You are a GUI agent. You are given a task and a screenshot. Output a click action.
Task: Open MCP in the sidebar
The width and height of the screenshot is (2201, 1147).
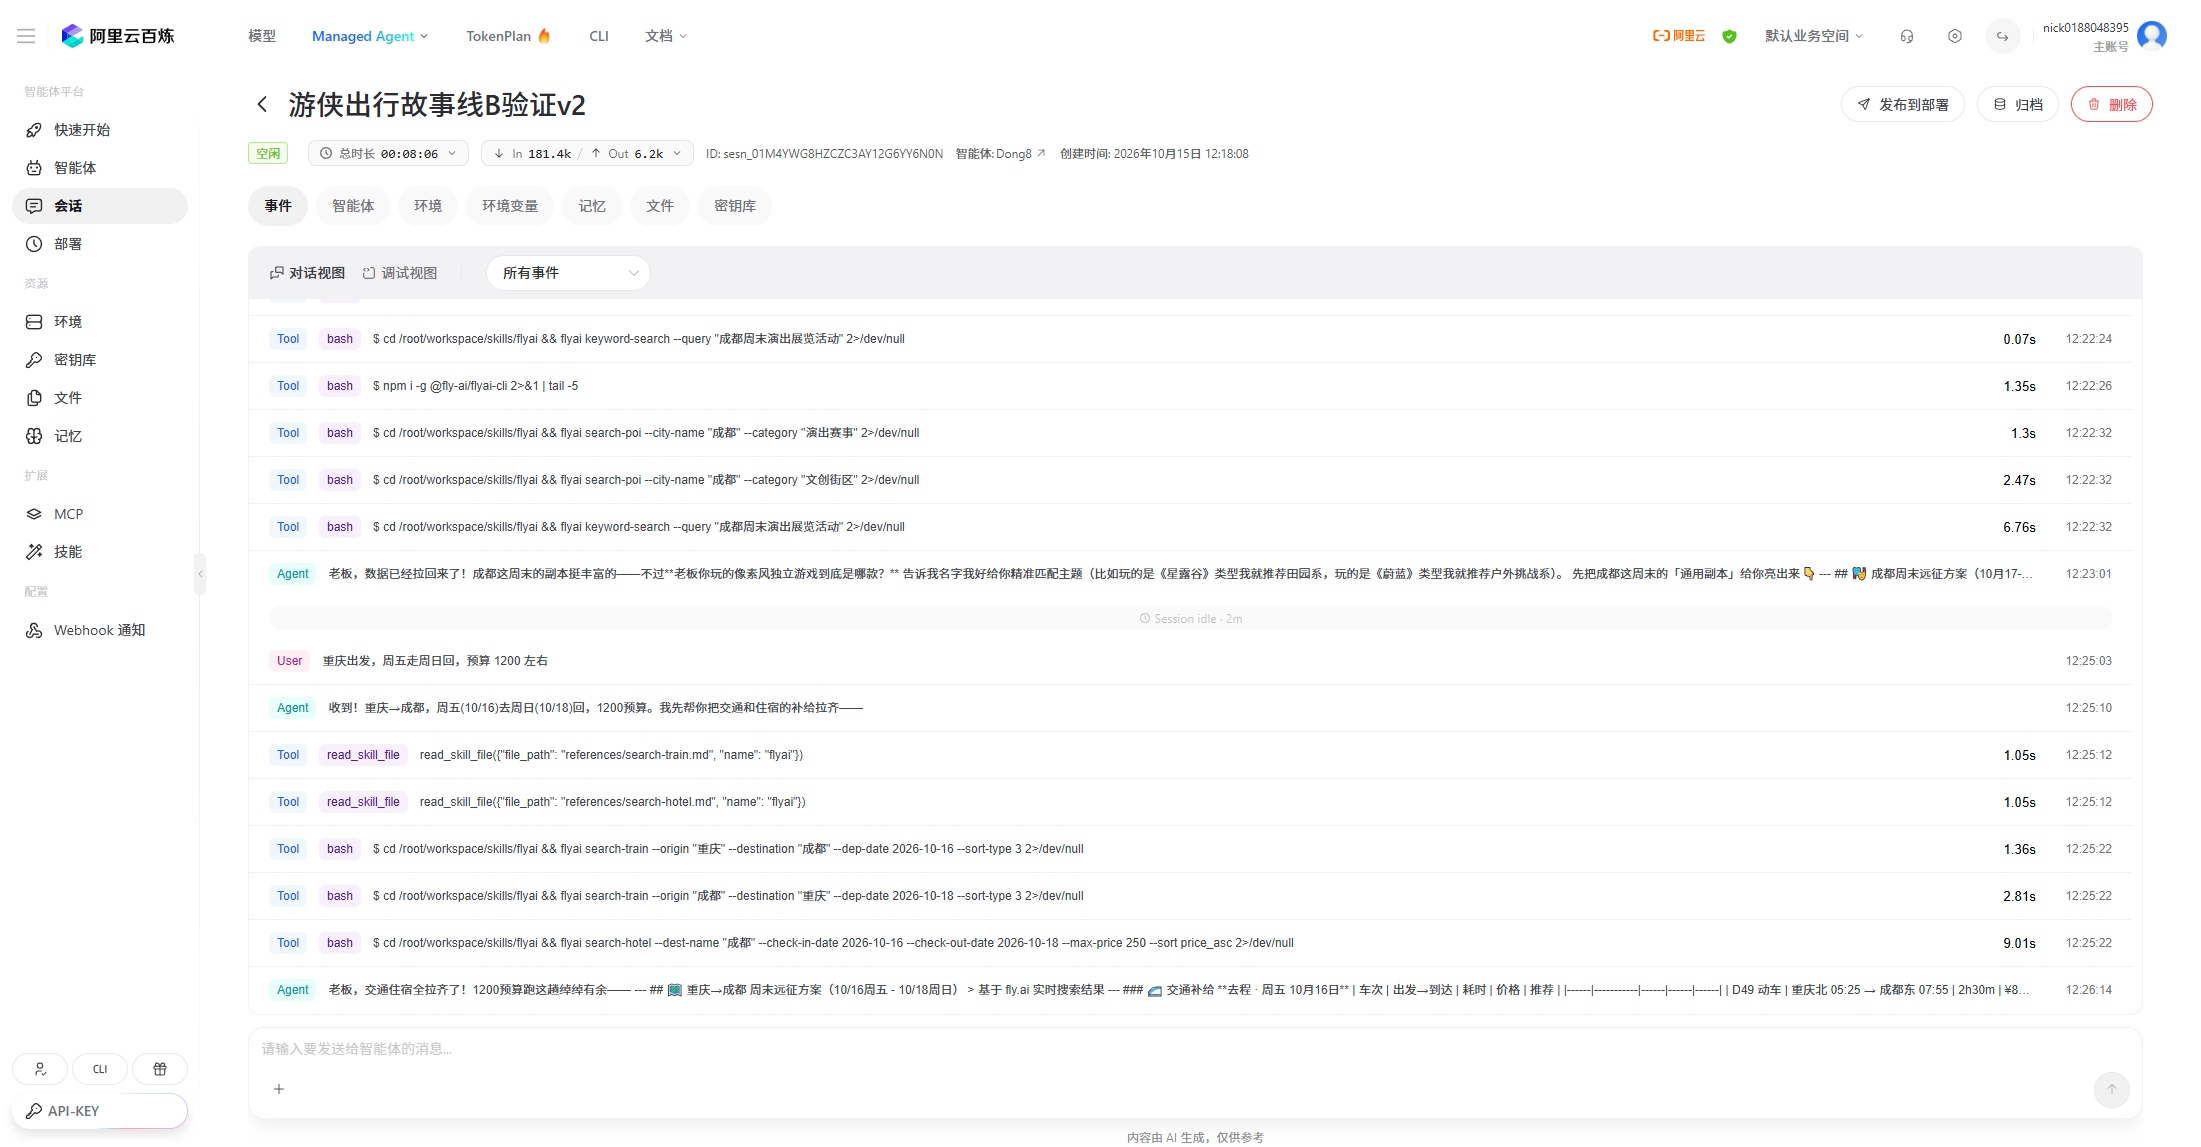point(100,514)
